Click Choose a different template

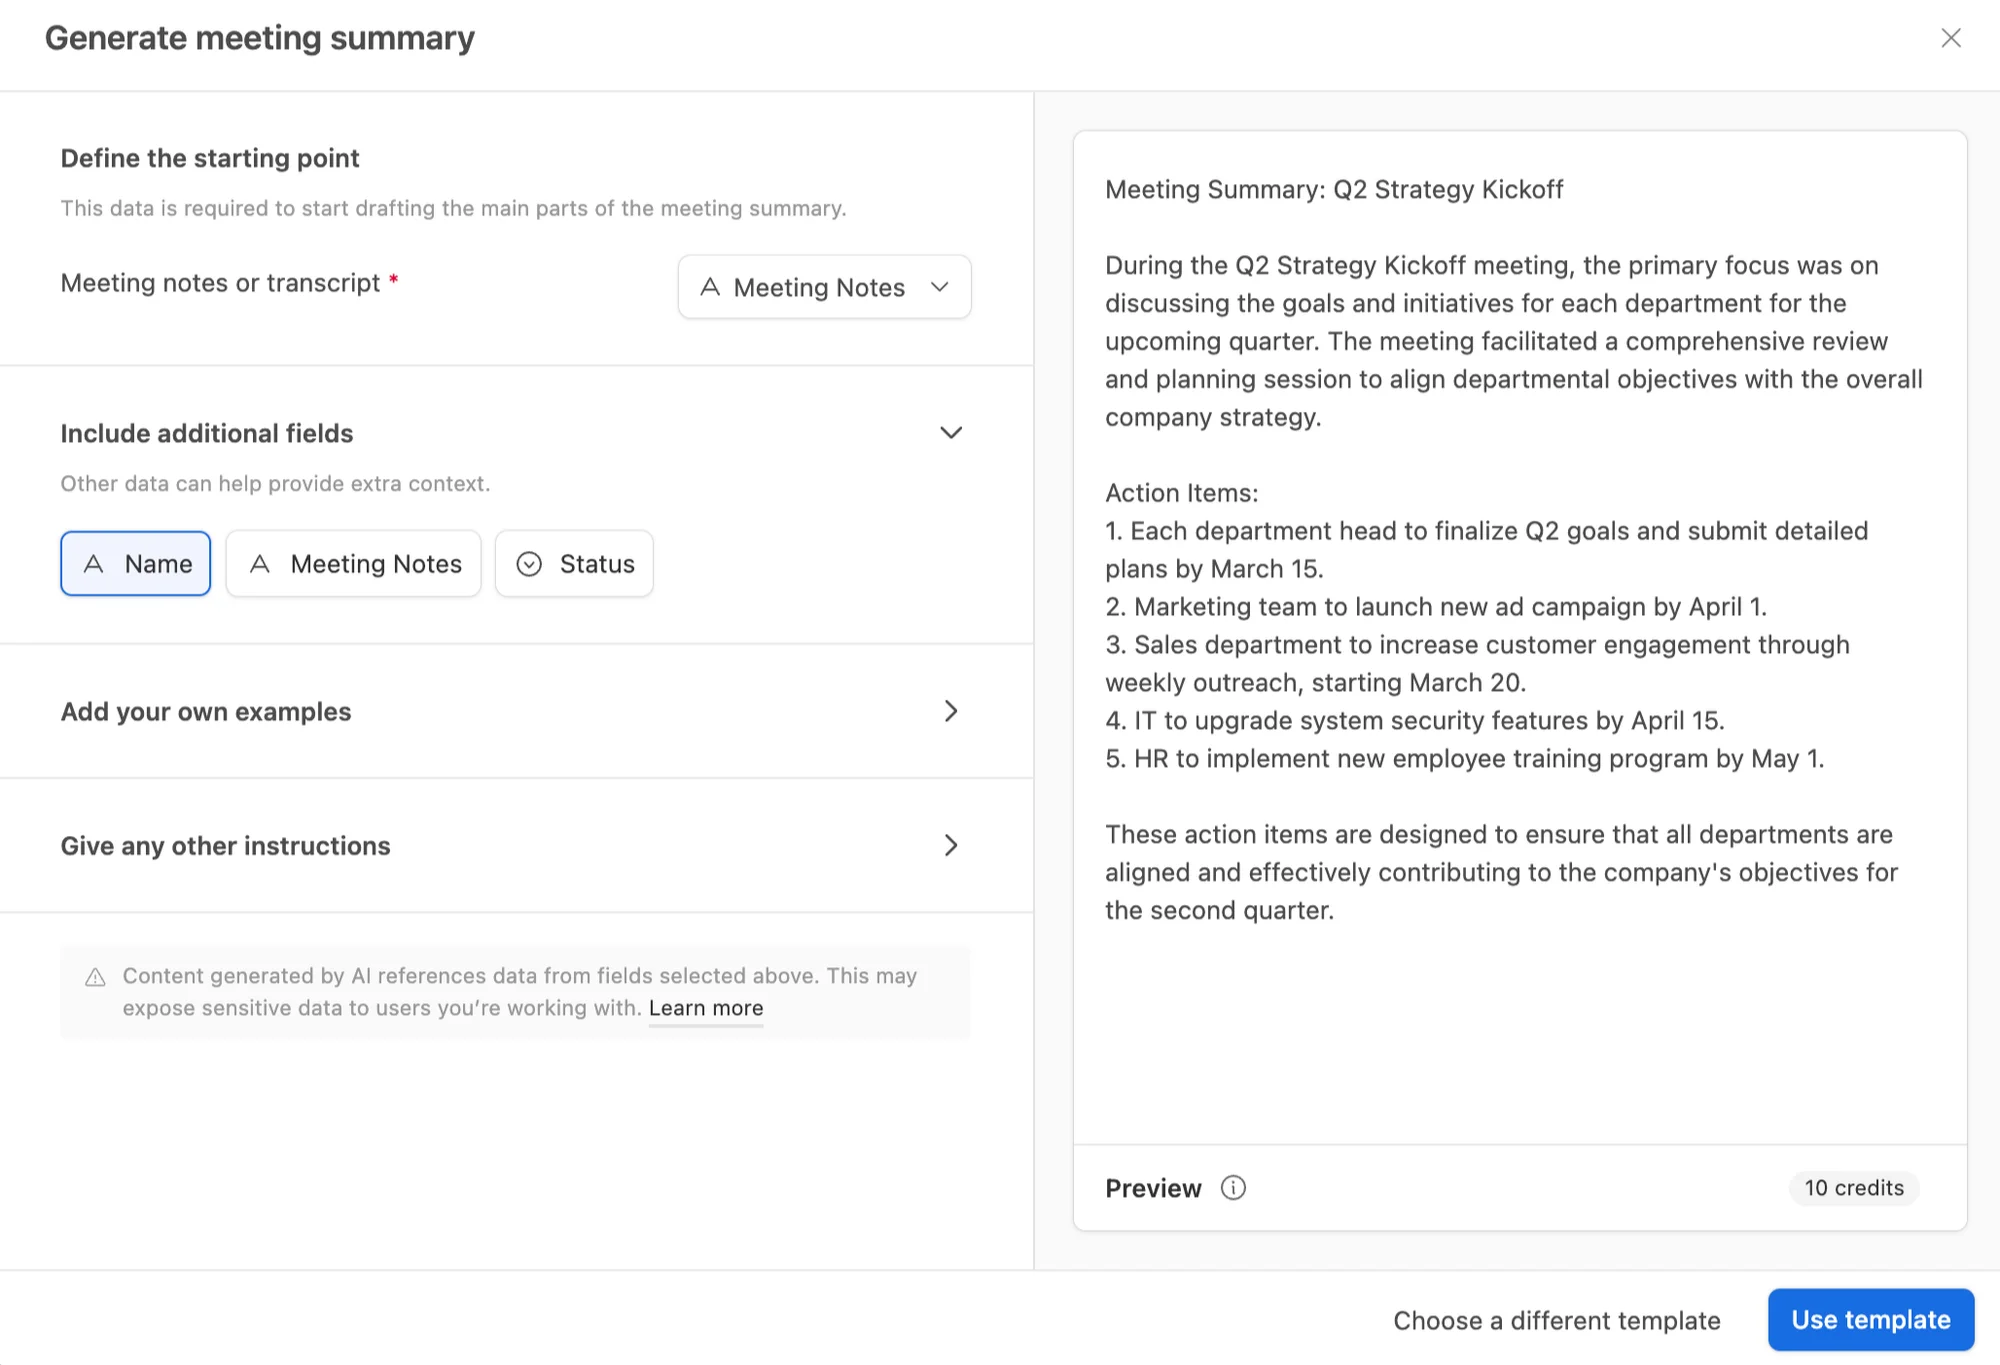[x=1556, y=1321]
